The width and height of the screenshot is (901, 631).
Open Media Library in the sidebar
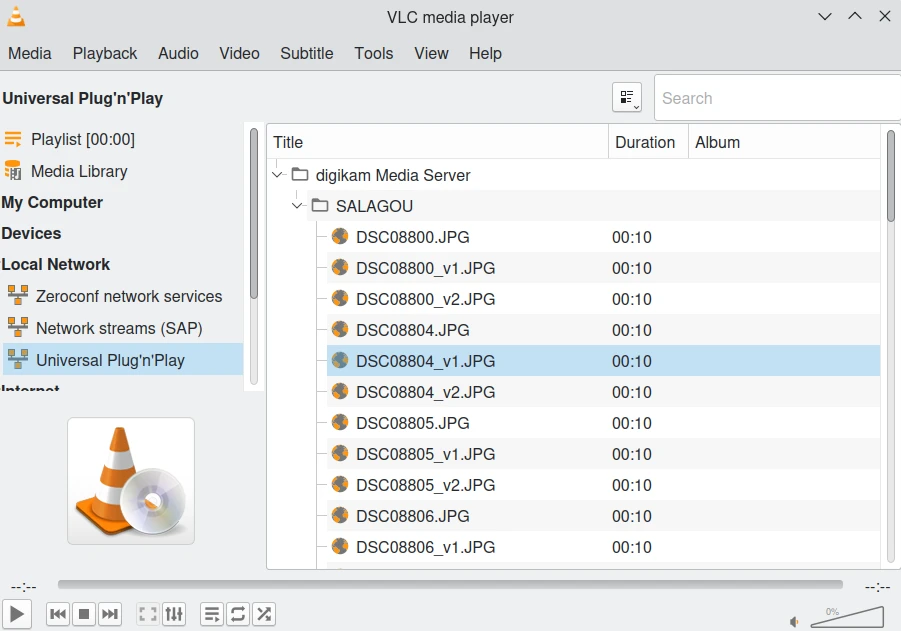pyautogui.click(x=79, y=171)
